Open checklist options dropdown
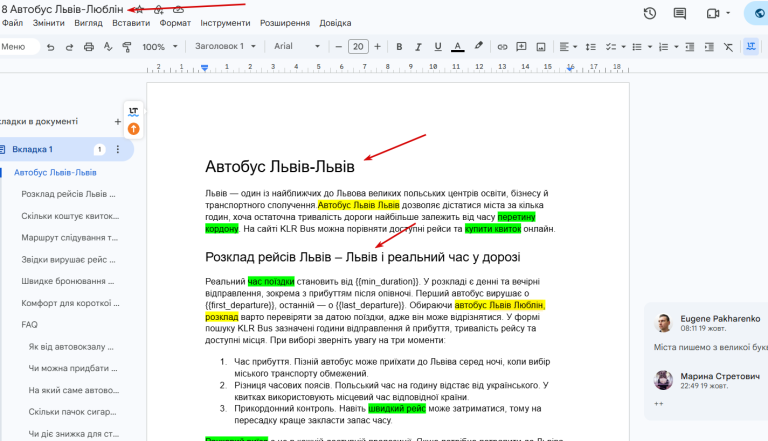This screenshot has width=768, height=441. click(x=623, y=47)
